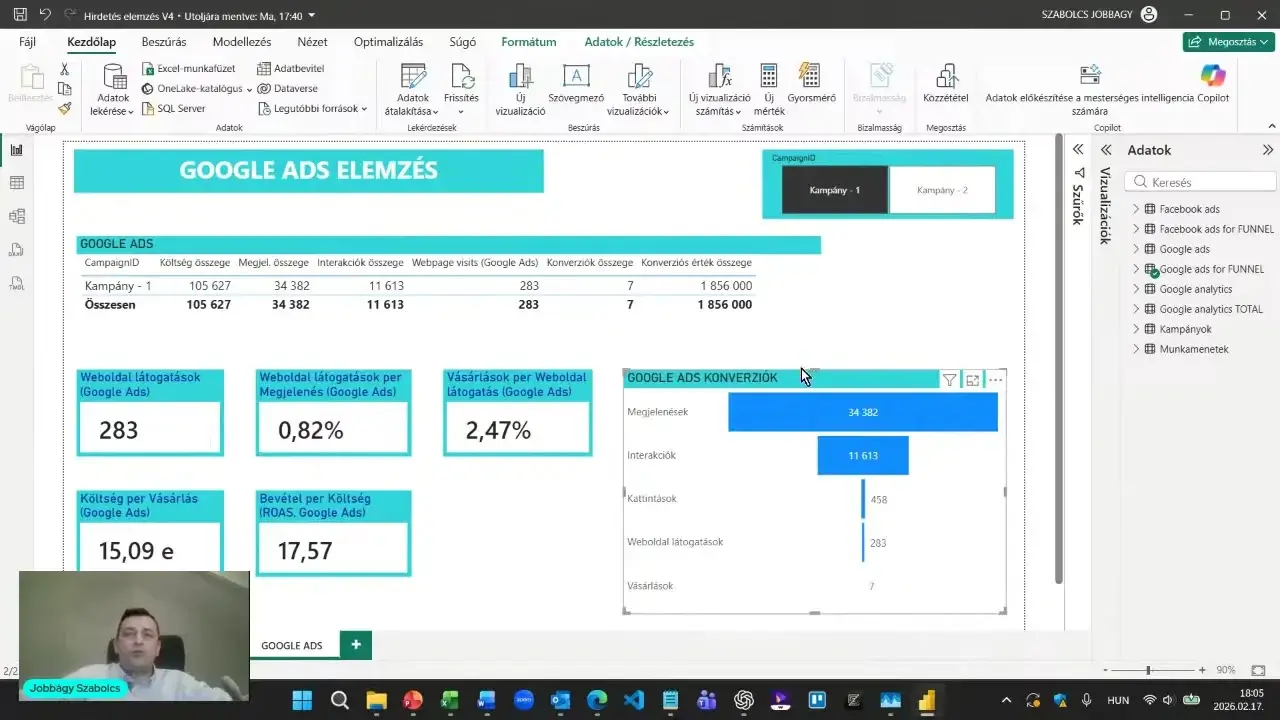Select the Kampány - 1 slicer button

835,190
